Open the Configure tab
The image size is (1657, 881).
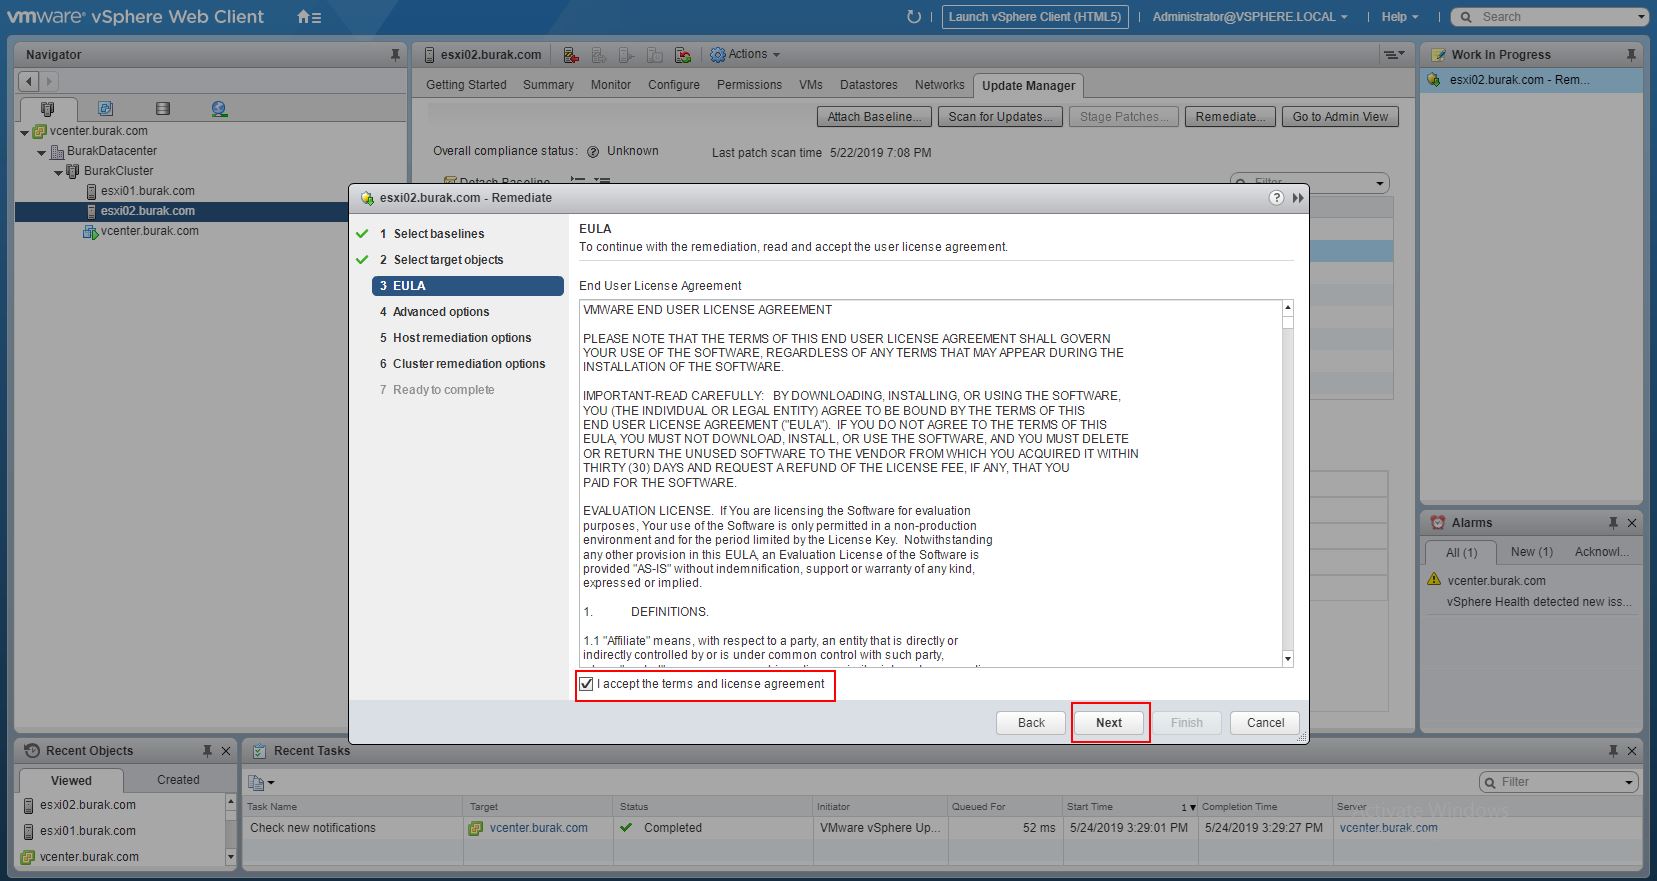tap(674, 85)
